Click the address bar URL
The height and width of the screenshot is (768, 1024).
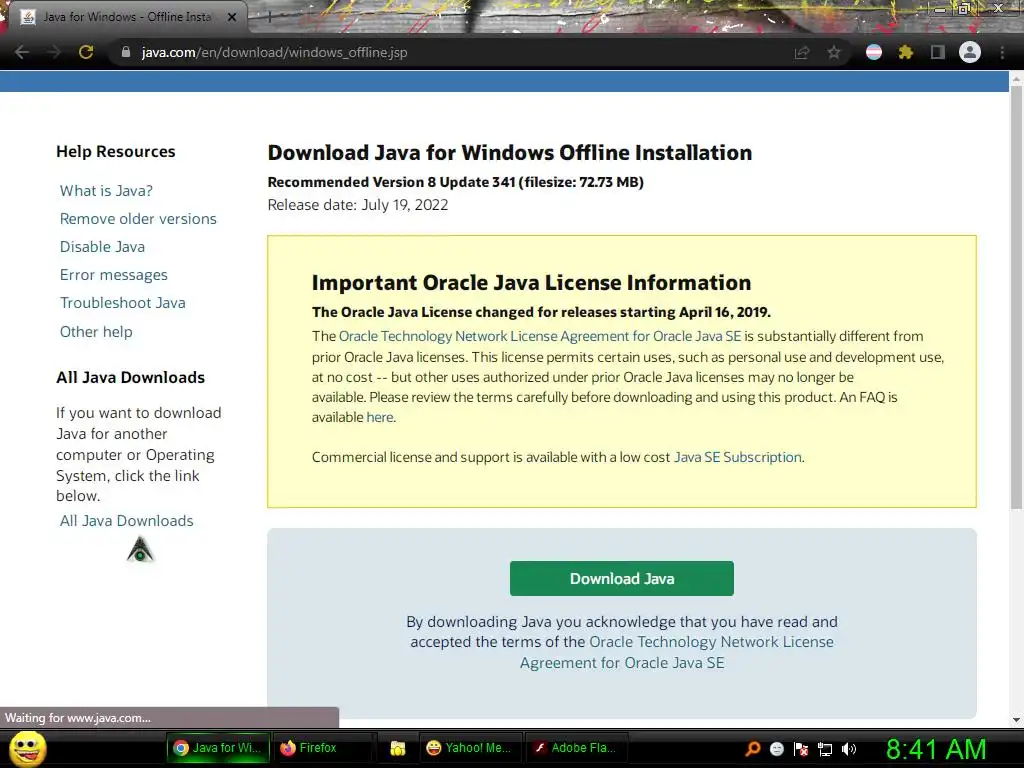click(x=274, y=52)
